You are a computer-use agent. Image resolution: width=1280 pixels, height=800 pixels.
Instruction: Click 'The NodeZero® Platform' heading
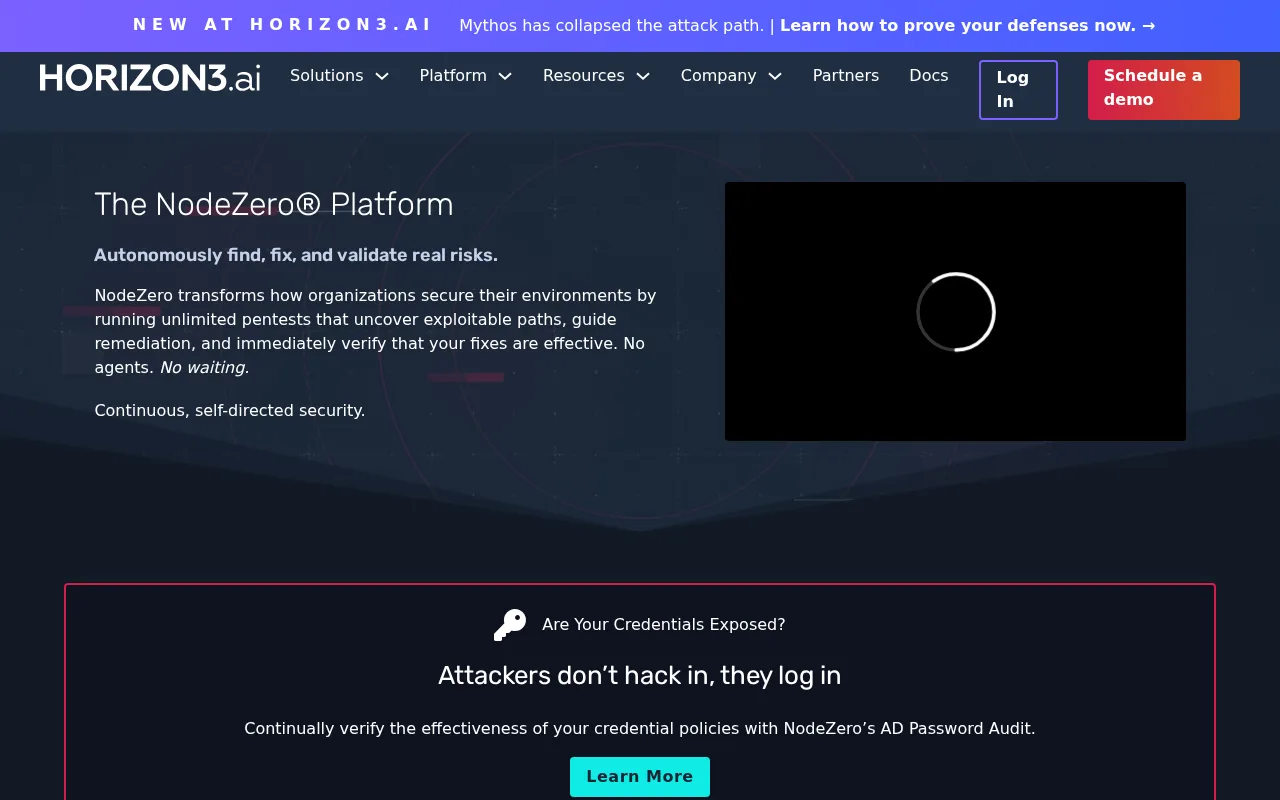(x=274, y=205)
